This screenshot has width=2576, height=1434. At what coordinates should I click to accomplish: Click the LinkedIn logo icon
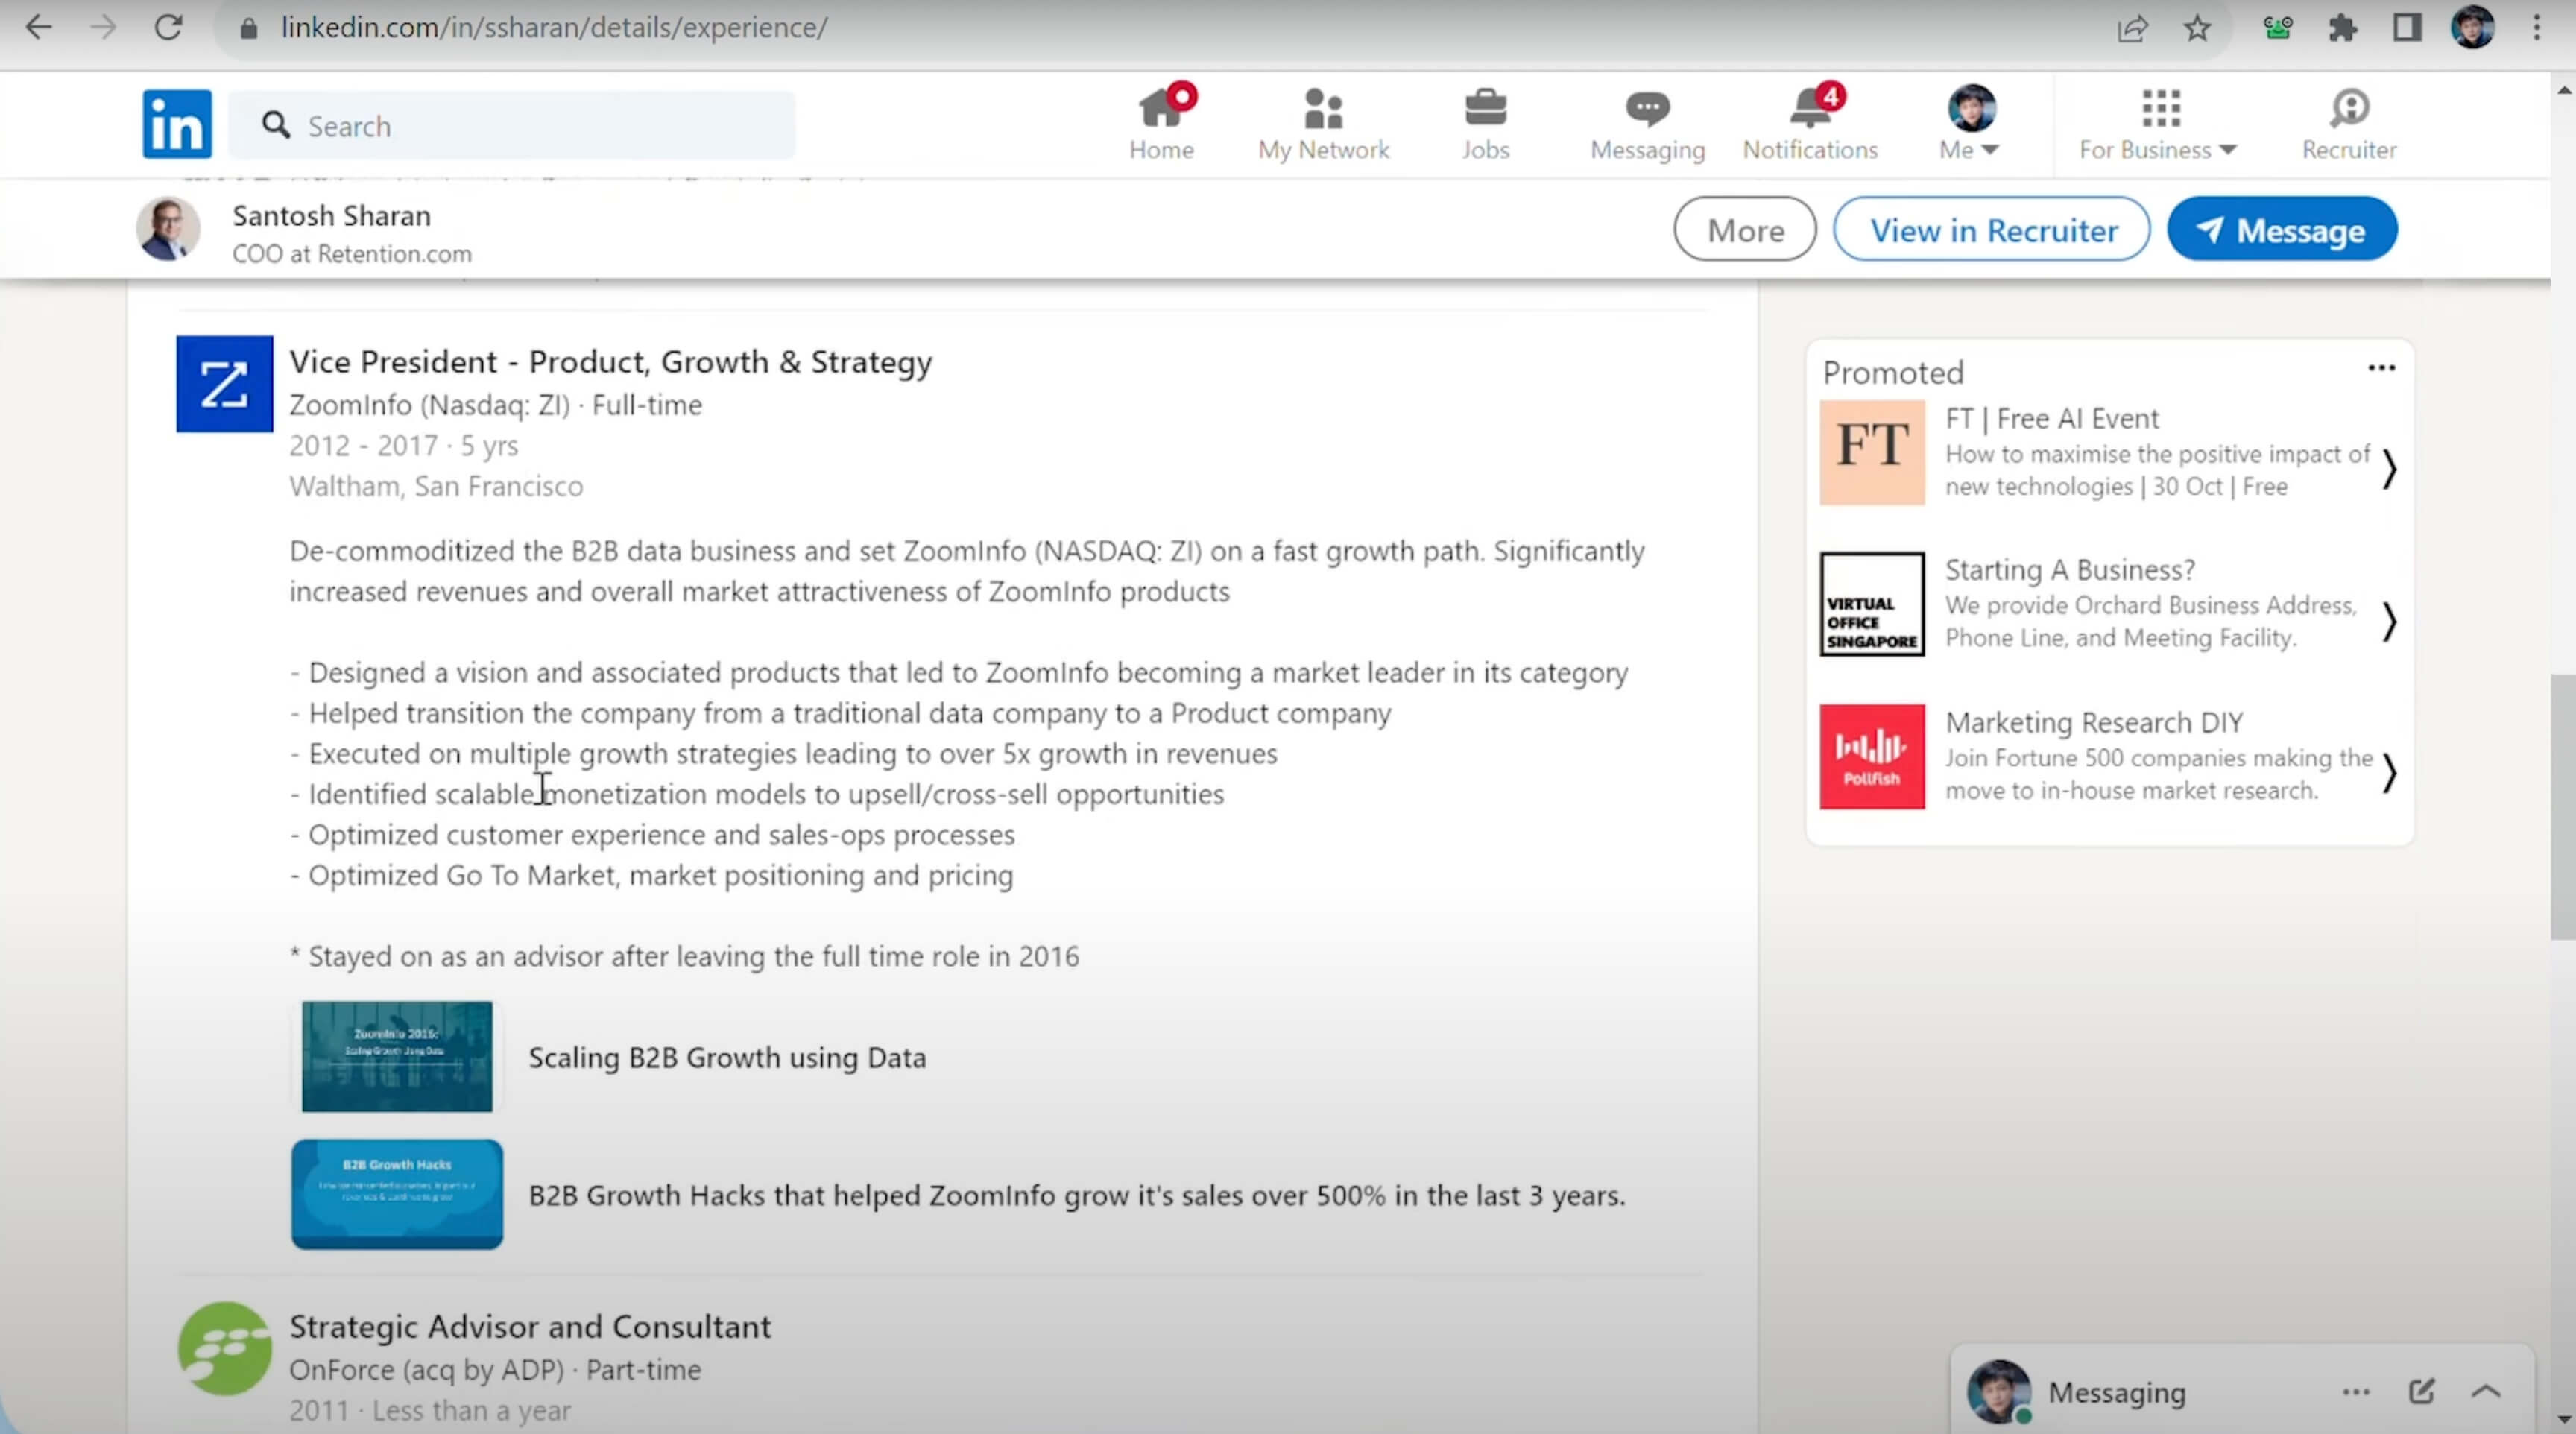pyautogui.click(x=176, y=124)
